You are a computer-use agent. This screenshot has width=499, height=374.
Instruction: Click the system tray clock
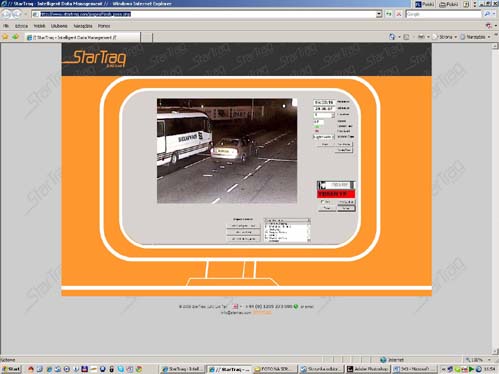tap(490, 369)
